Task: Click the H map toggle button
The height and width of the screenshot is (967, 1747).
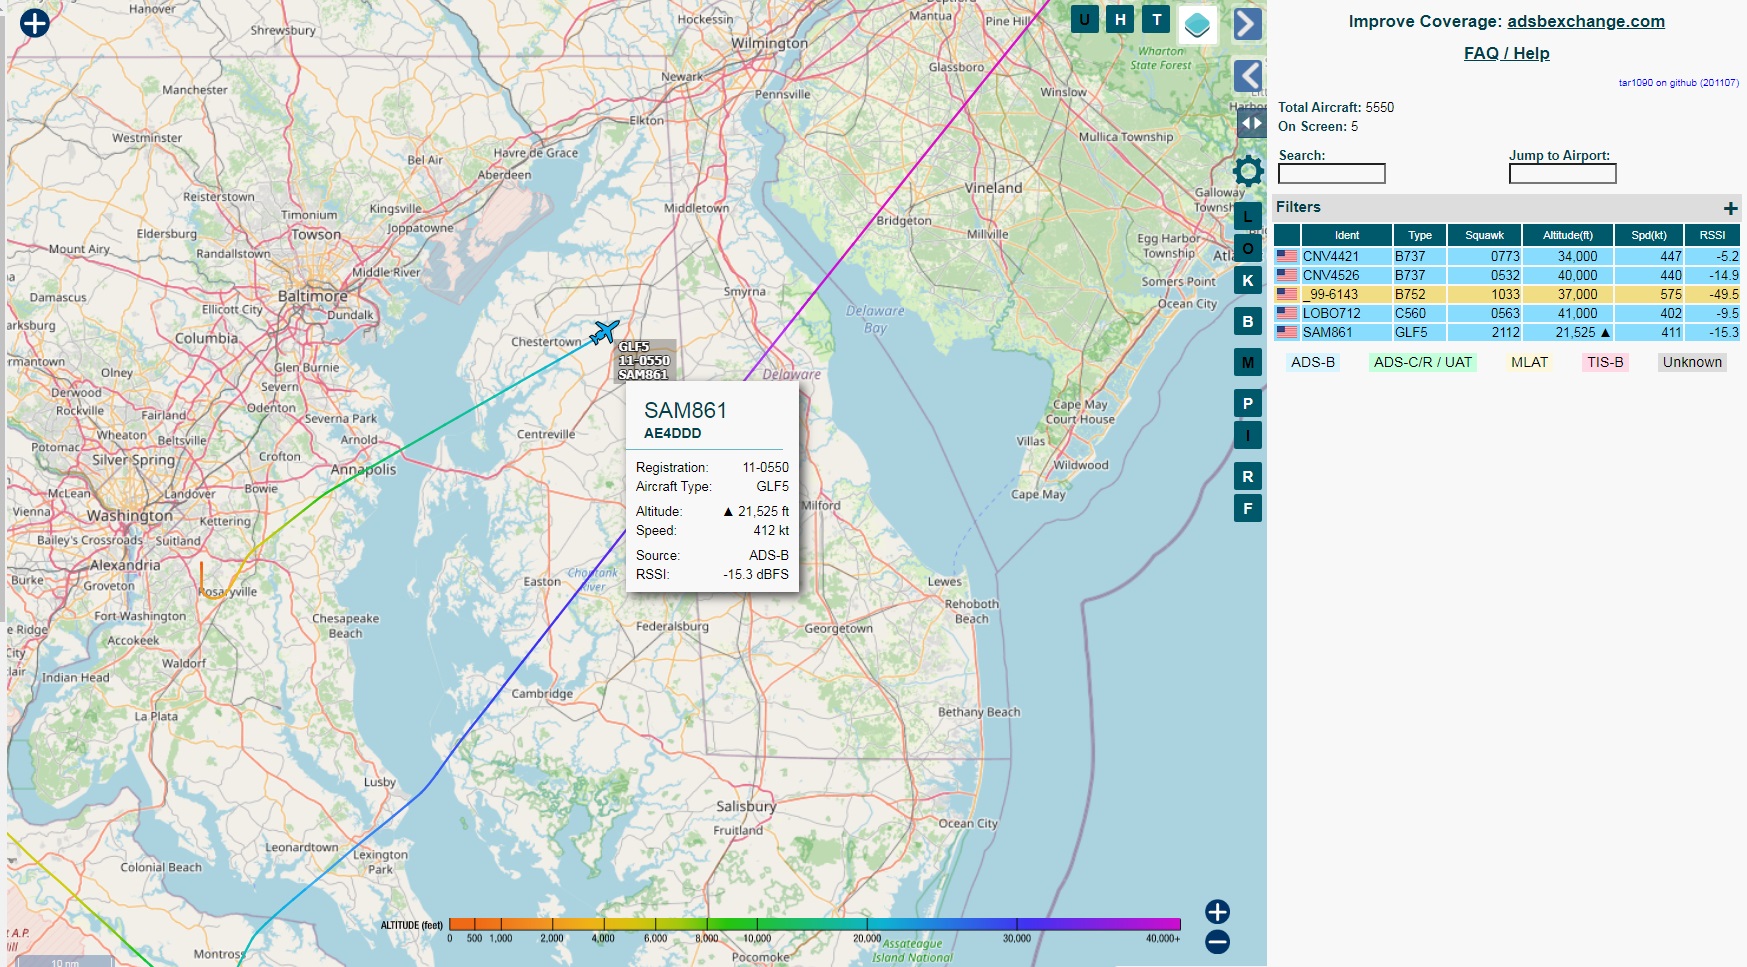Action: (x=1120, y=19)
